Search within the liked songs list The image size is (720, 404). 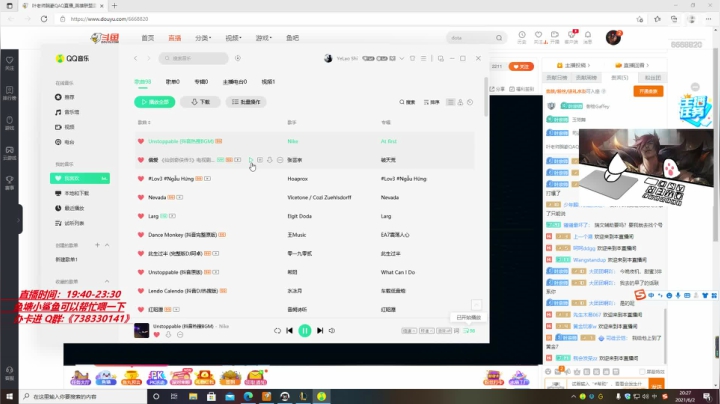pos(407,102)
